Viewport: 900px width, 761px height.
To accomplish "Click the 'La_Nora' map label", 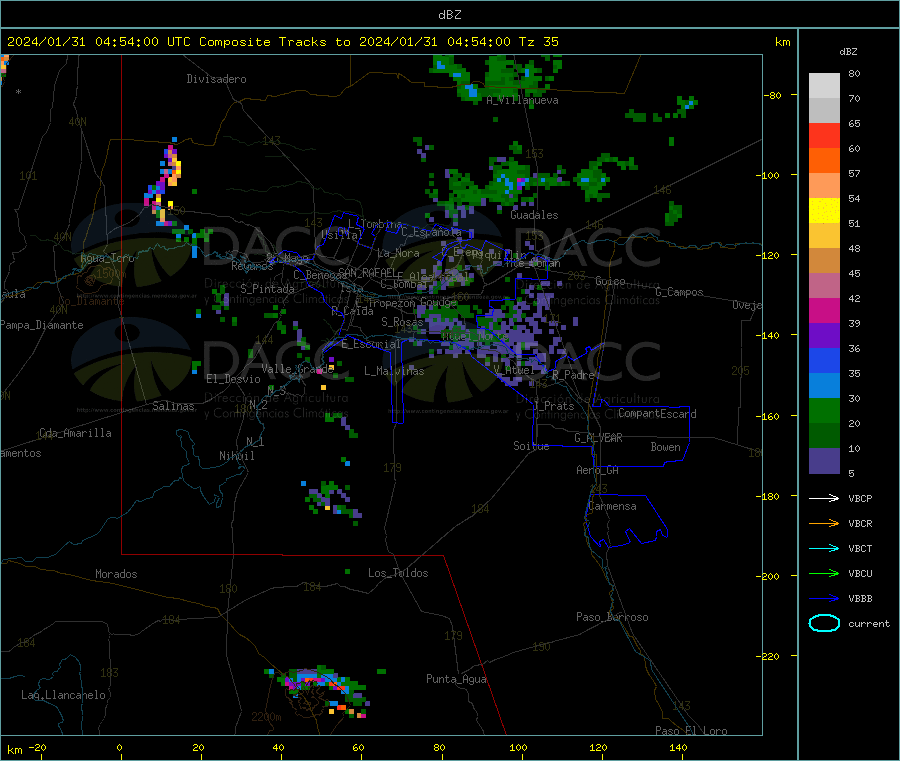I will click(398, 253).
